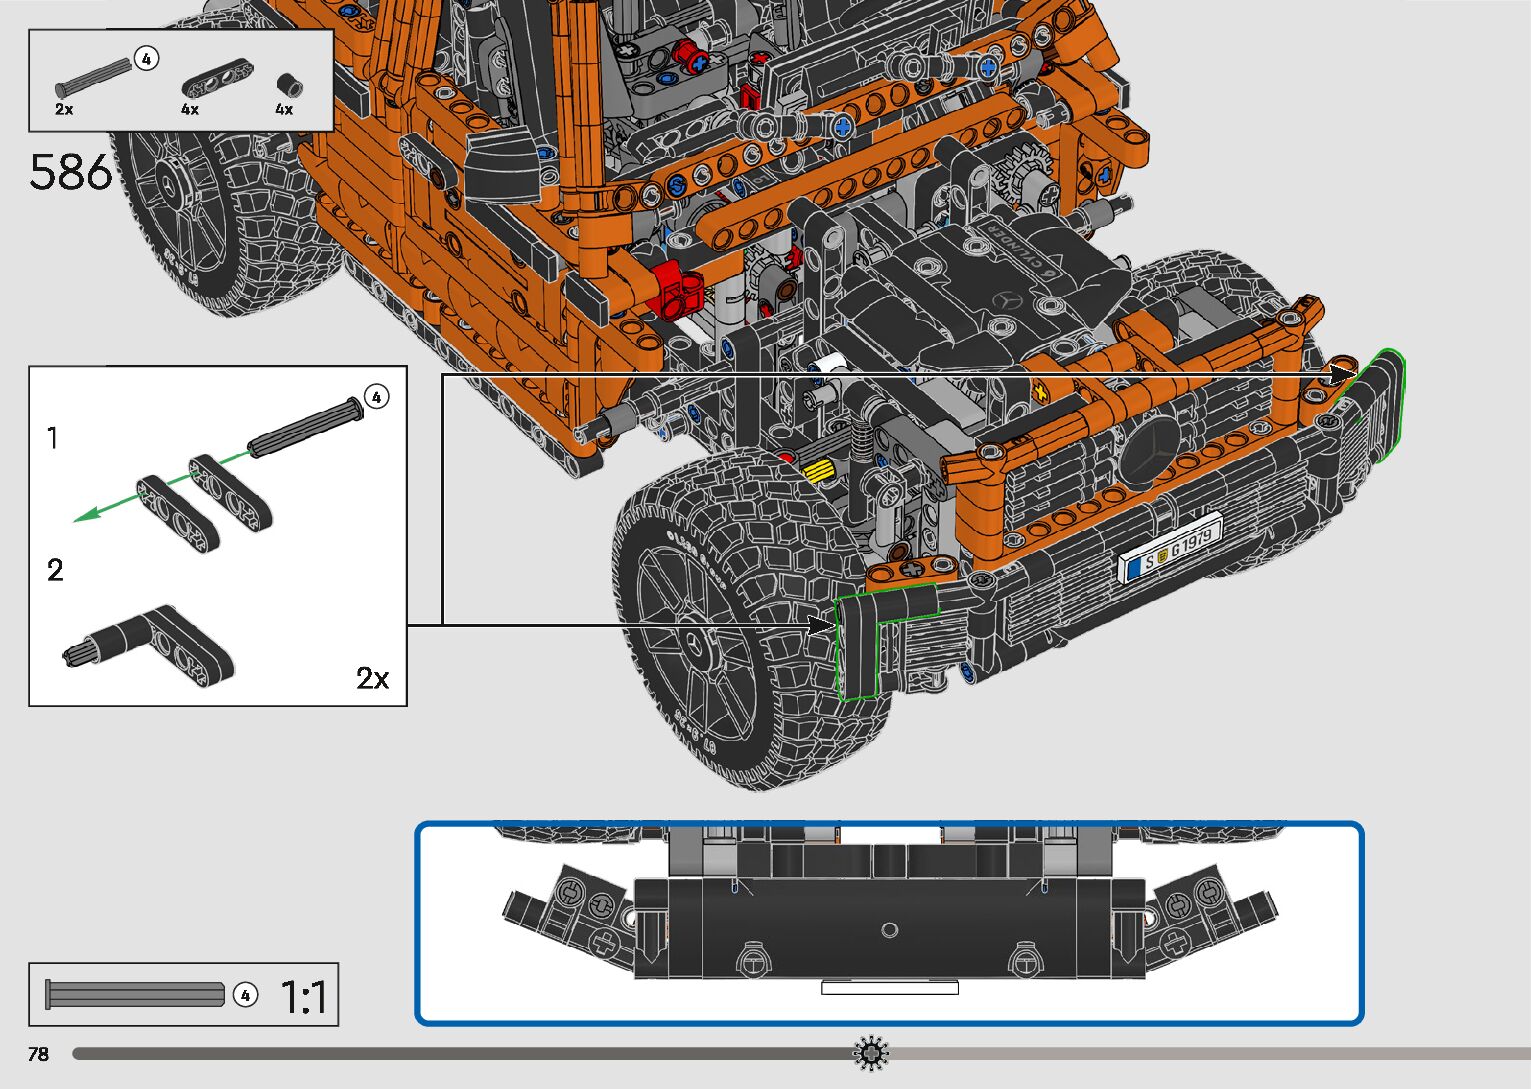Click the yellow piece beside the front suspension spring

click(819, 469)
